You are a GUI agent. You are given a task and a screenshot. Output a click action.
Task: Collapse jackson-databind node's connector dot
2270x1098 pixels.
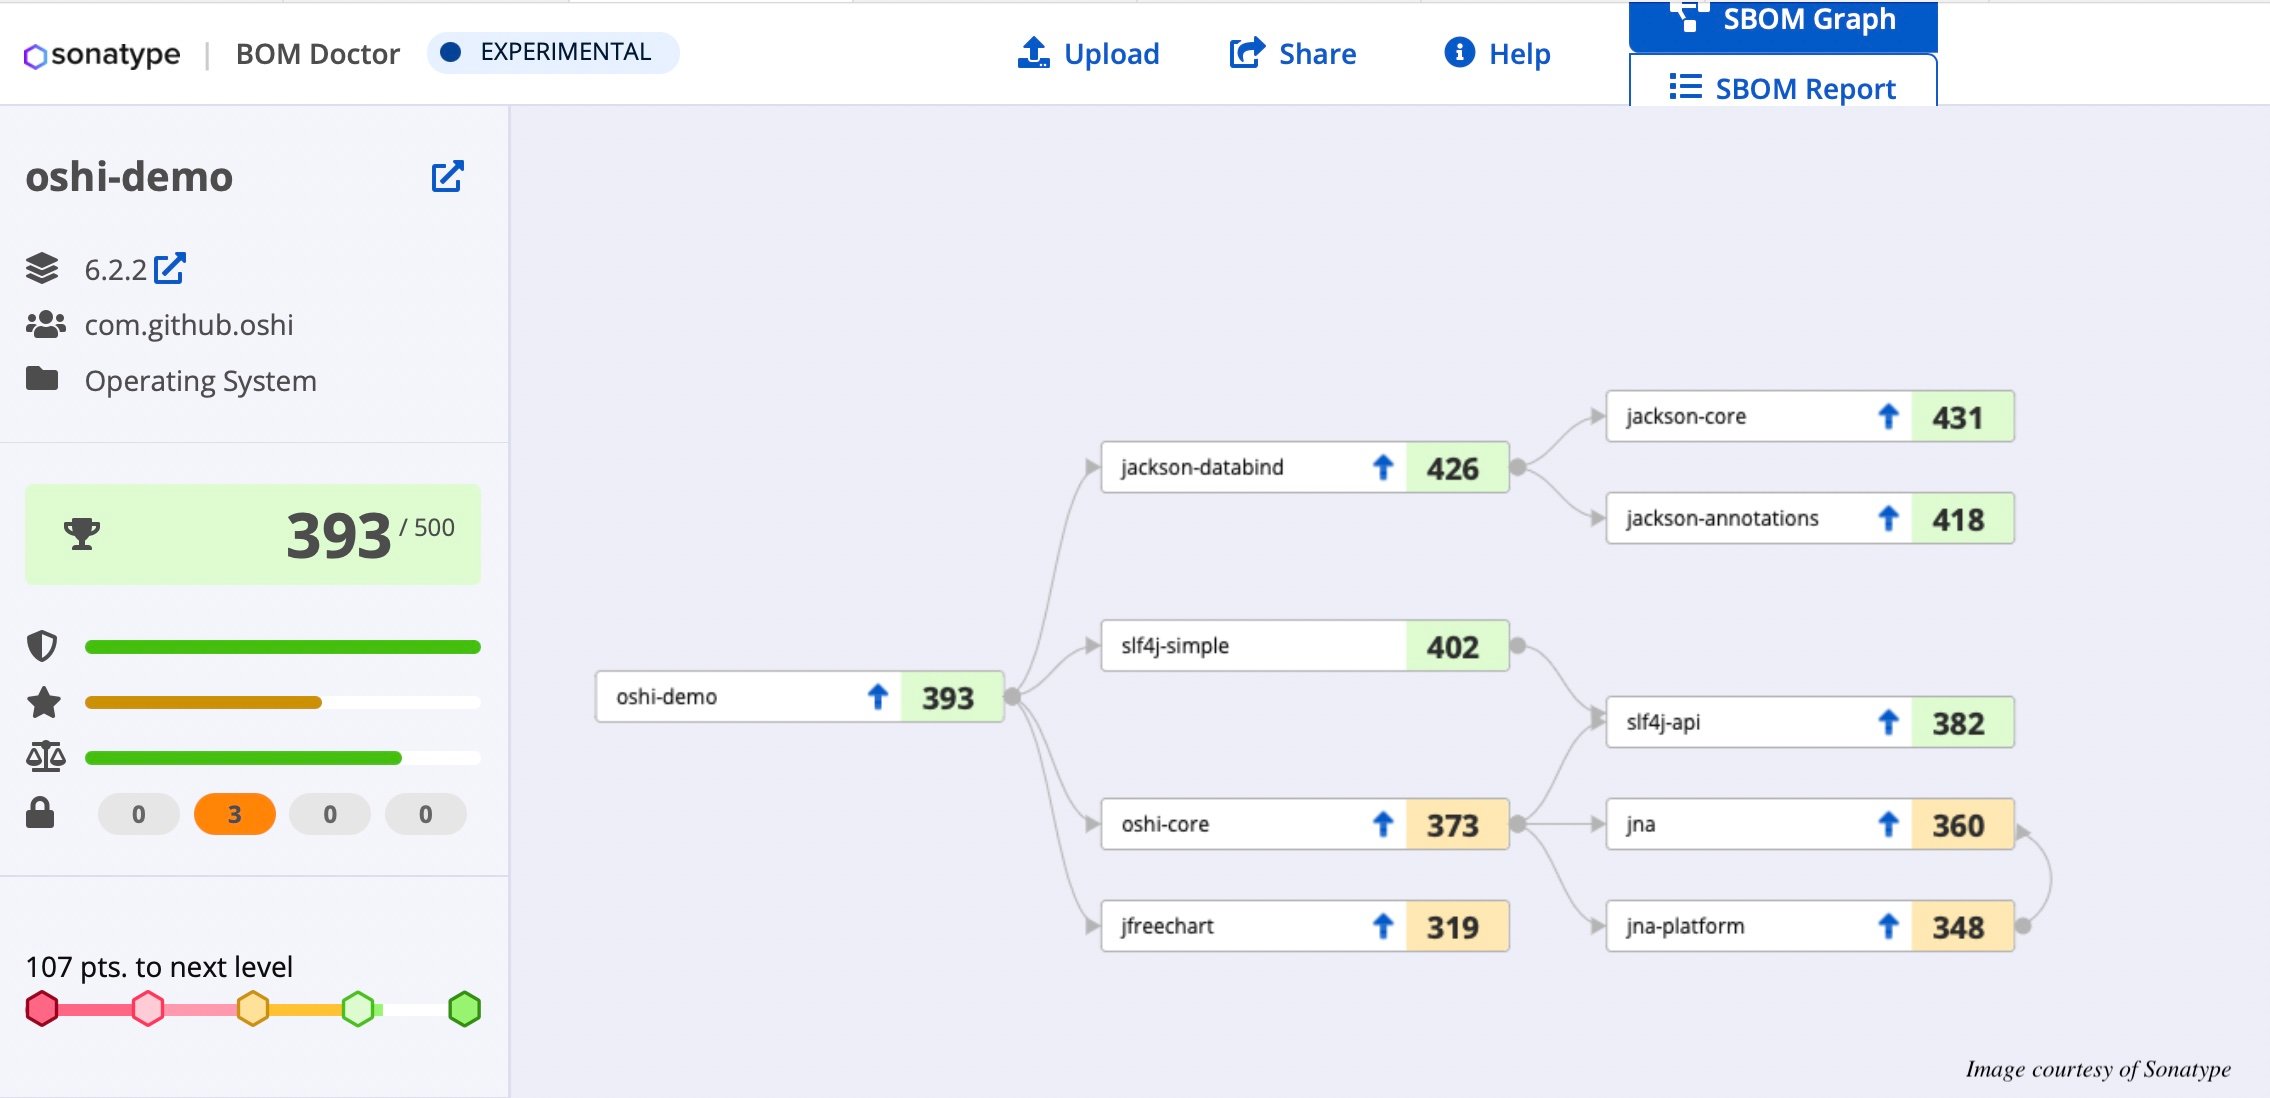point(1518,467)
